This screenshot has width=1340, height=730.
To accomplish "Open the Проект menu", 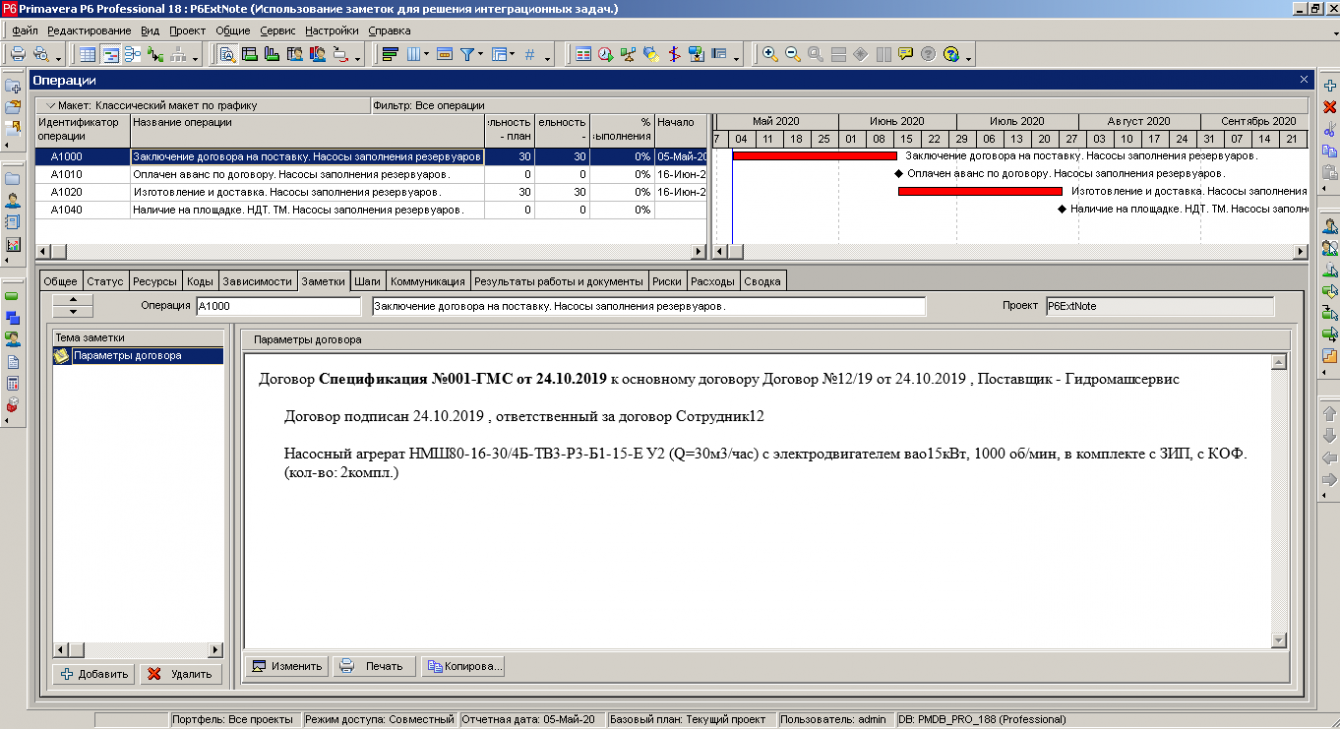I will click(x=187, y=31).
